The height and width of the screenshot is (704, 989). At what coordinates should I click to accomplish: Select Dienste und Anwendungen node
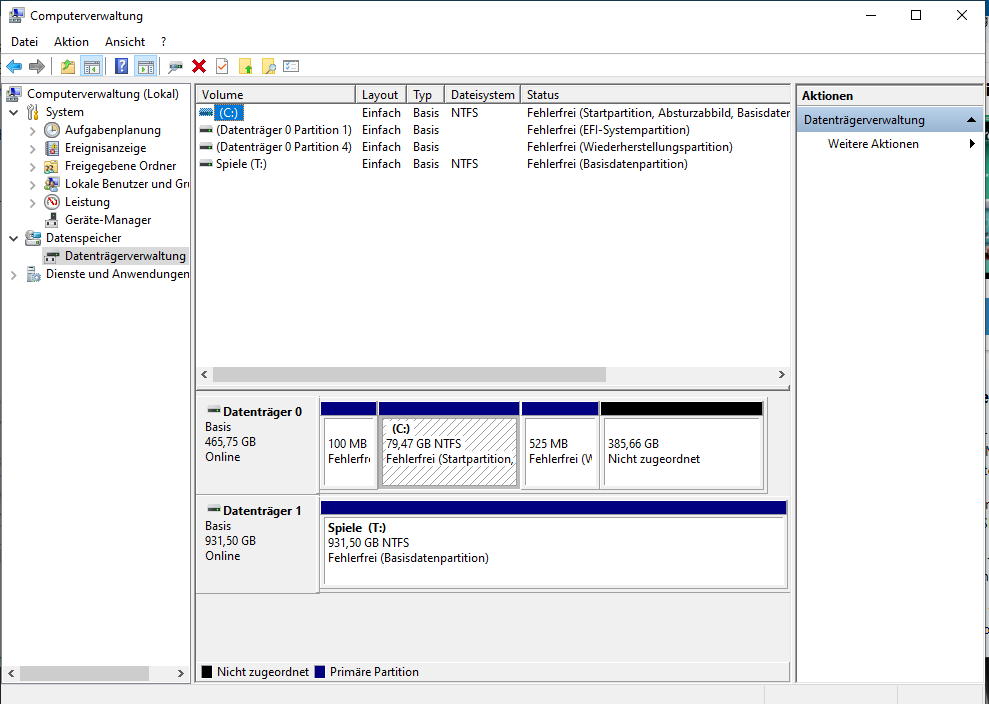pyautogui.click(x=117, y=274)
